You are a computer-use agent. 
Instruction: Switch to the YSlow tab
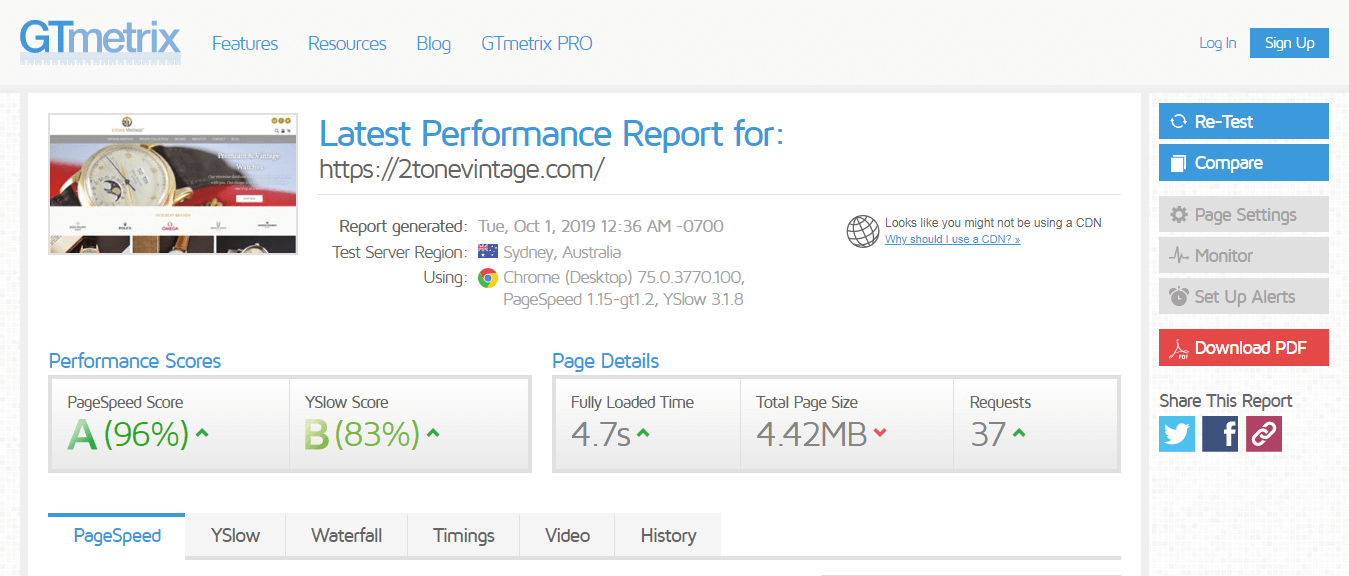click(235, 536)
